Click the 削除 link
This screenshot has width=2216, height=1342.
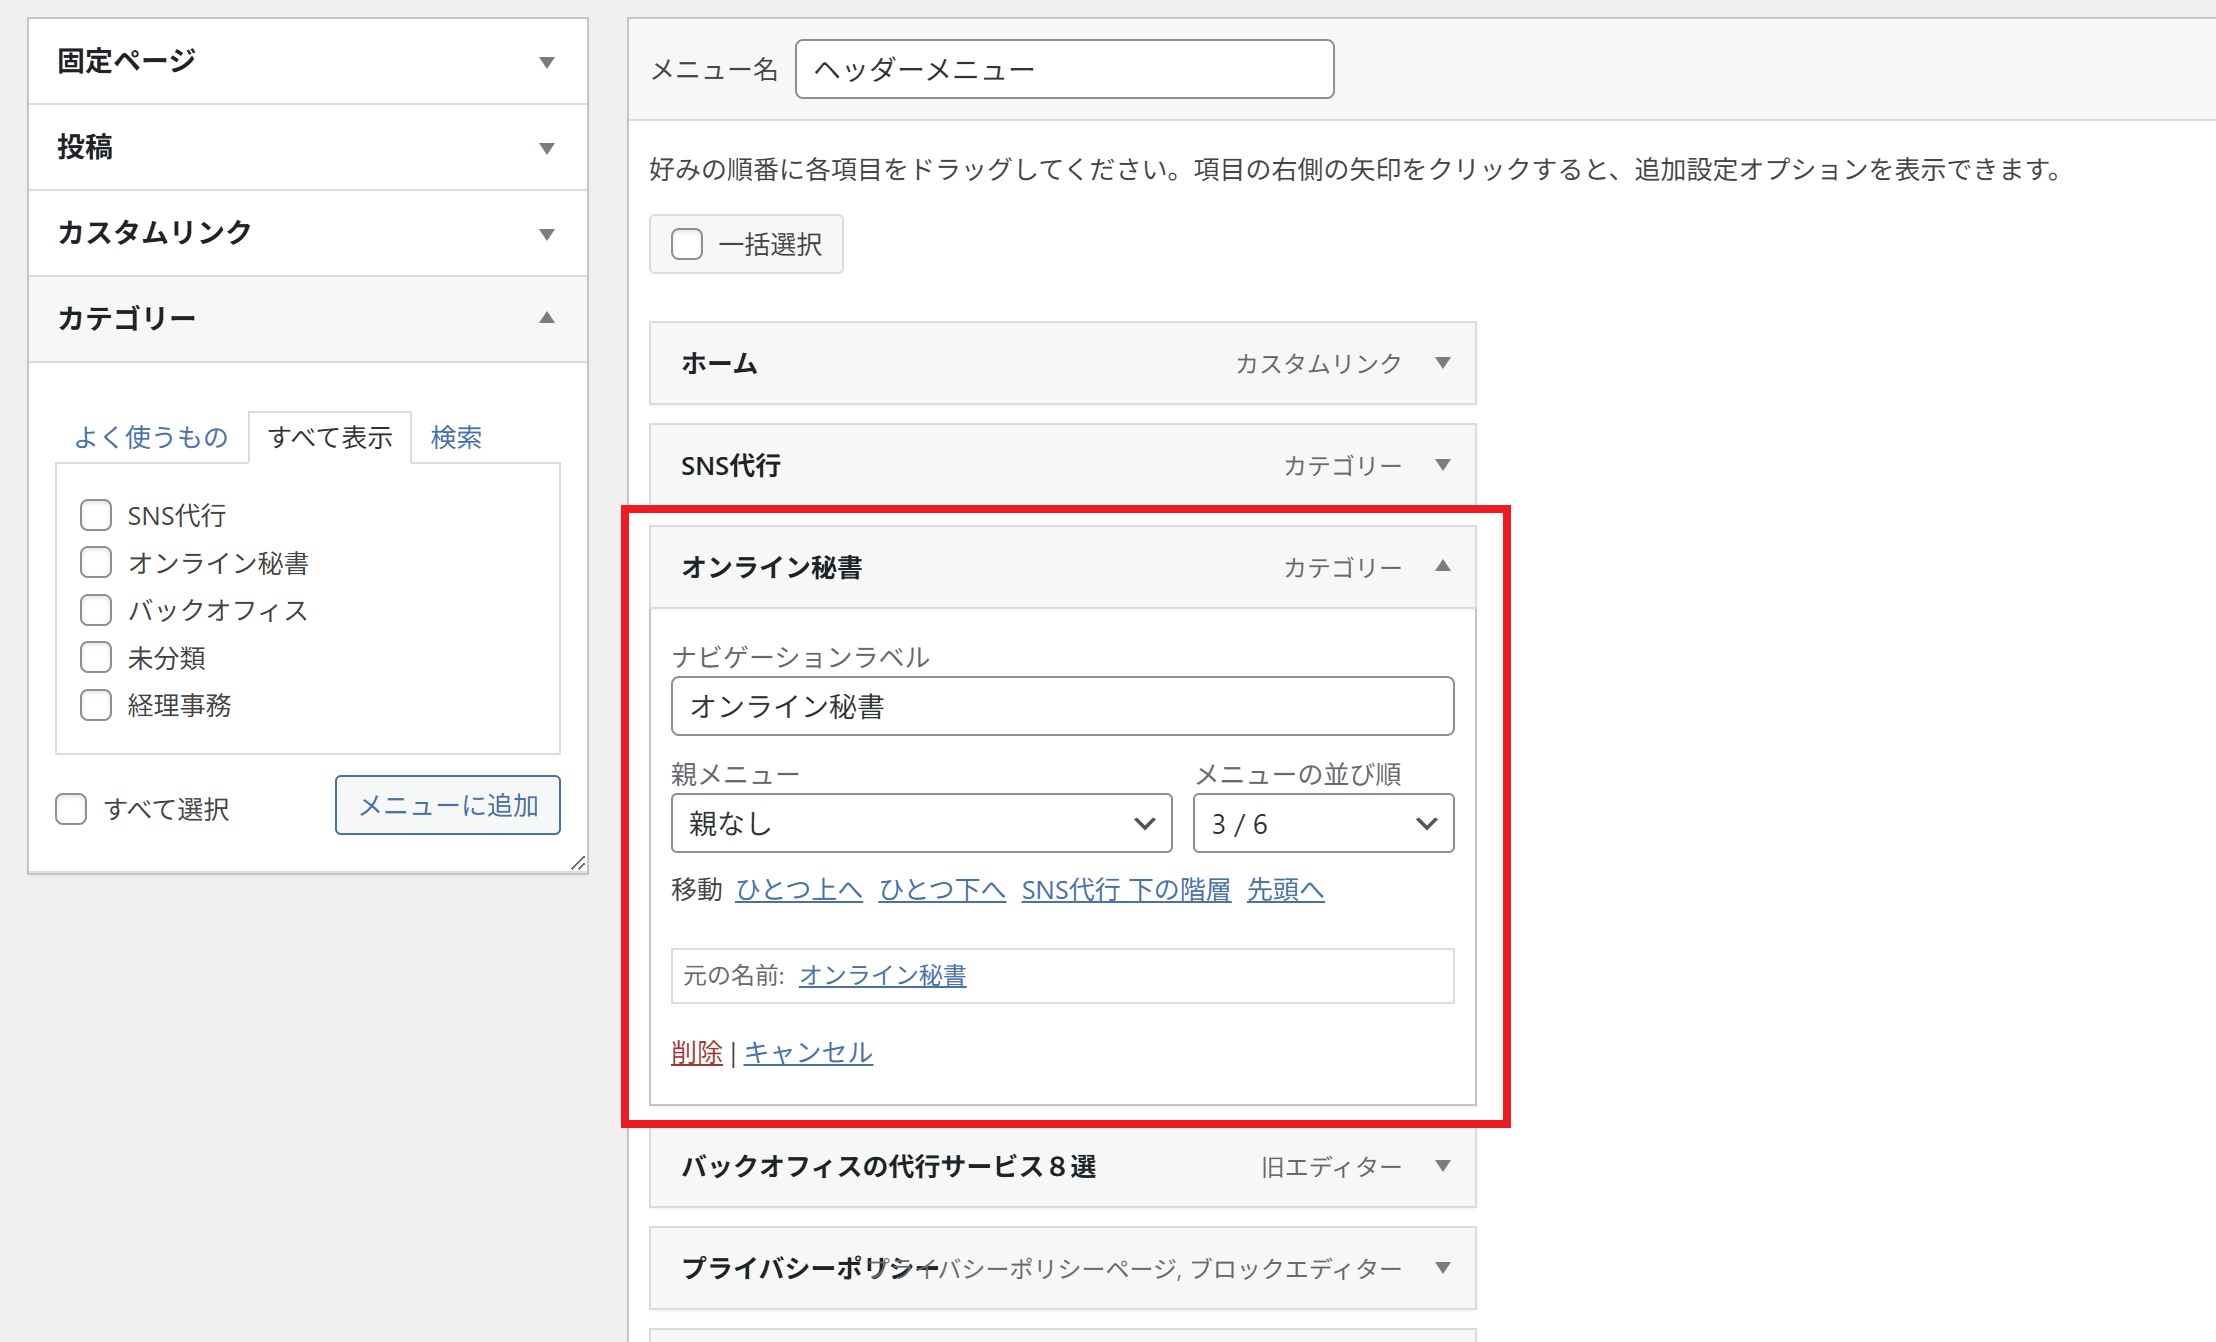pyautogui.click(x=696, y=1052)
